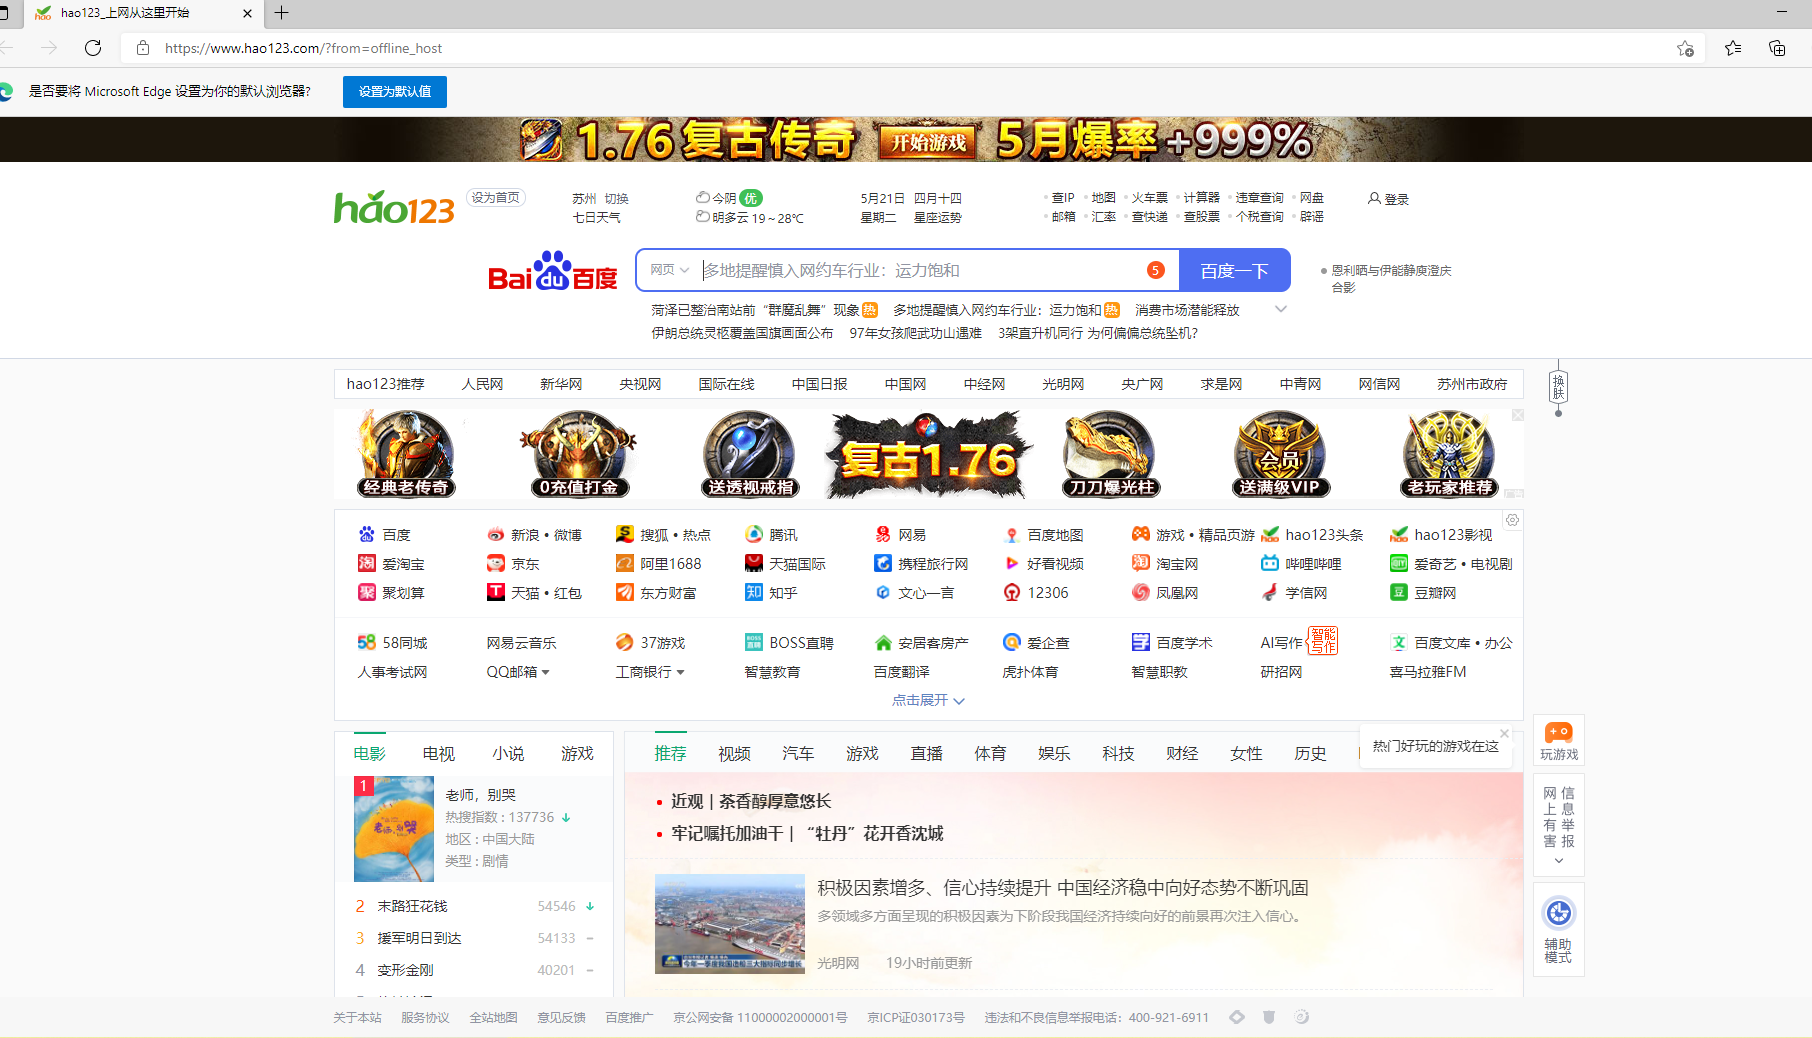Open the 人民网 link

[x=482, y=384]
